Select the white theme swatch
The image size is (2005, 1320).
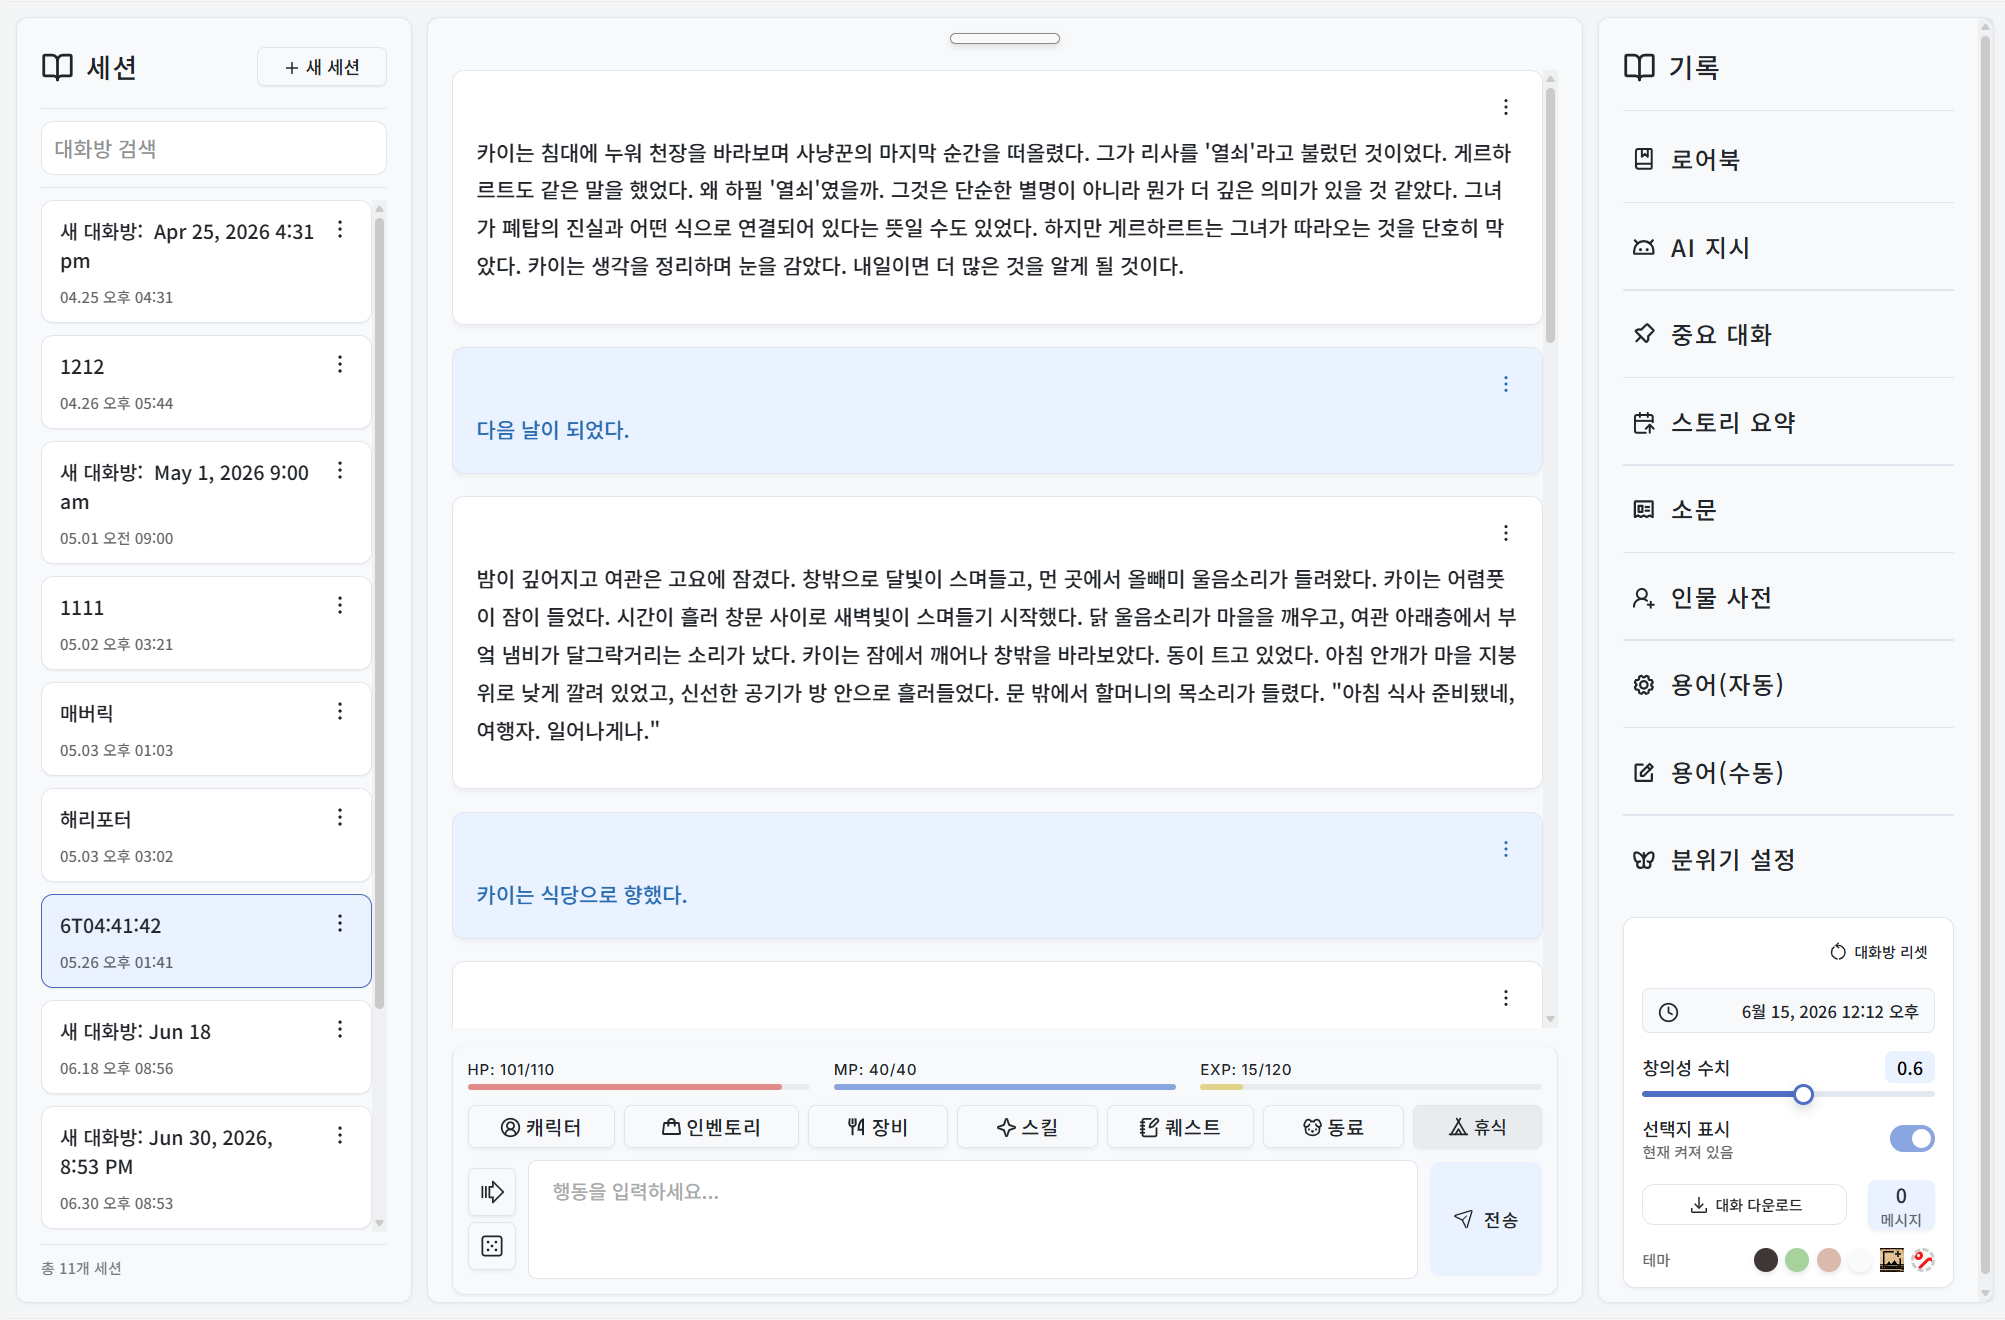coord(1860,1260)
